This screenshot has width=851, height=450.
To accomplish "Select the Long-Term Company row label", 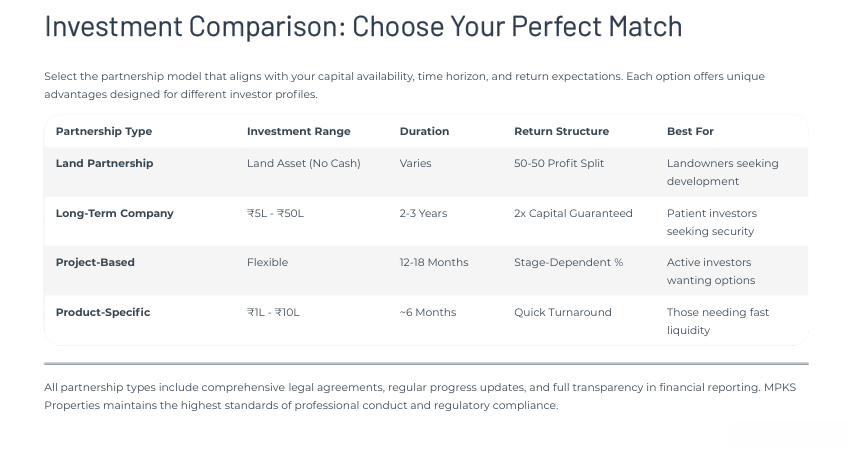I will (114, 213).
